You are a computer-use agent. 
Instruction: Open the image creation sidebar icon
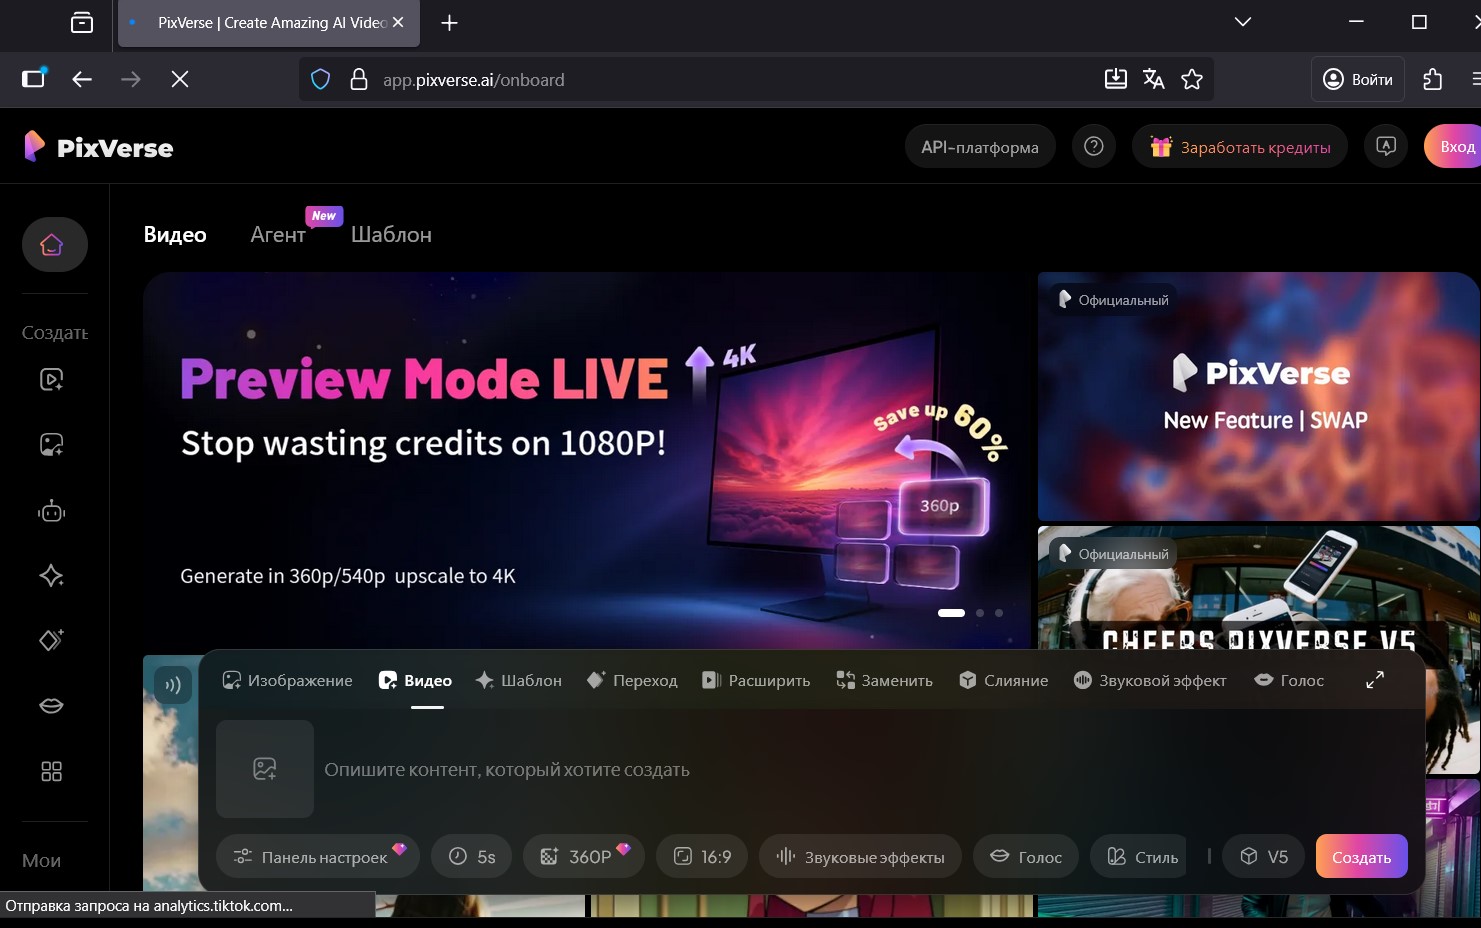[x=51, y=445]
